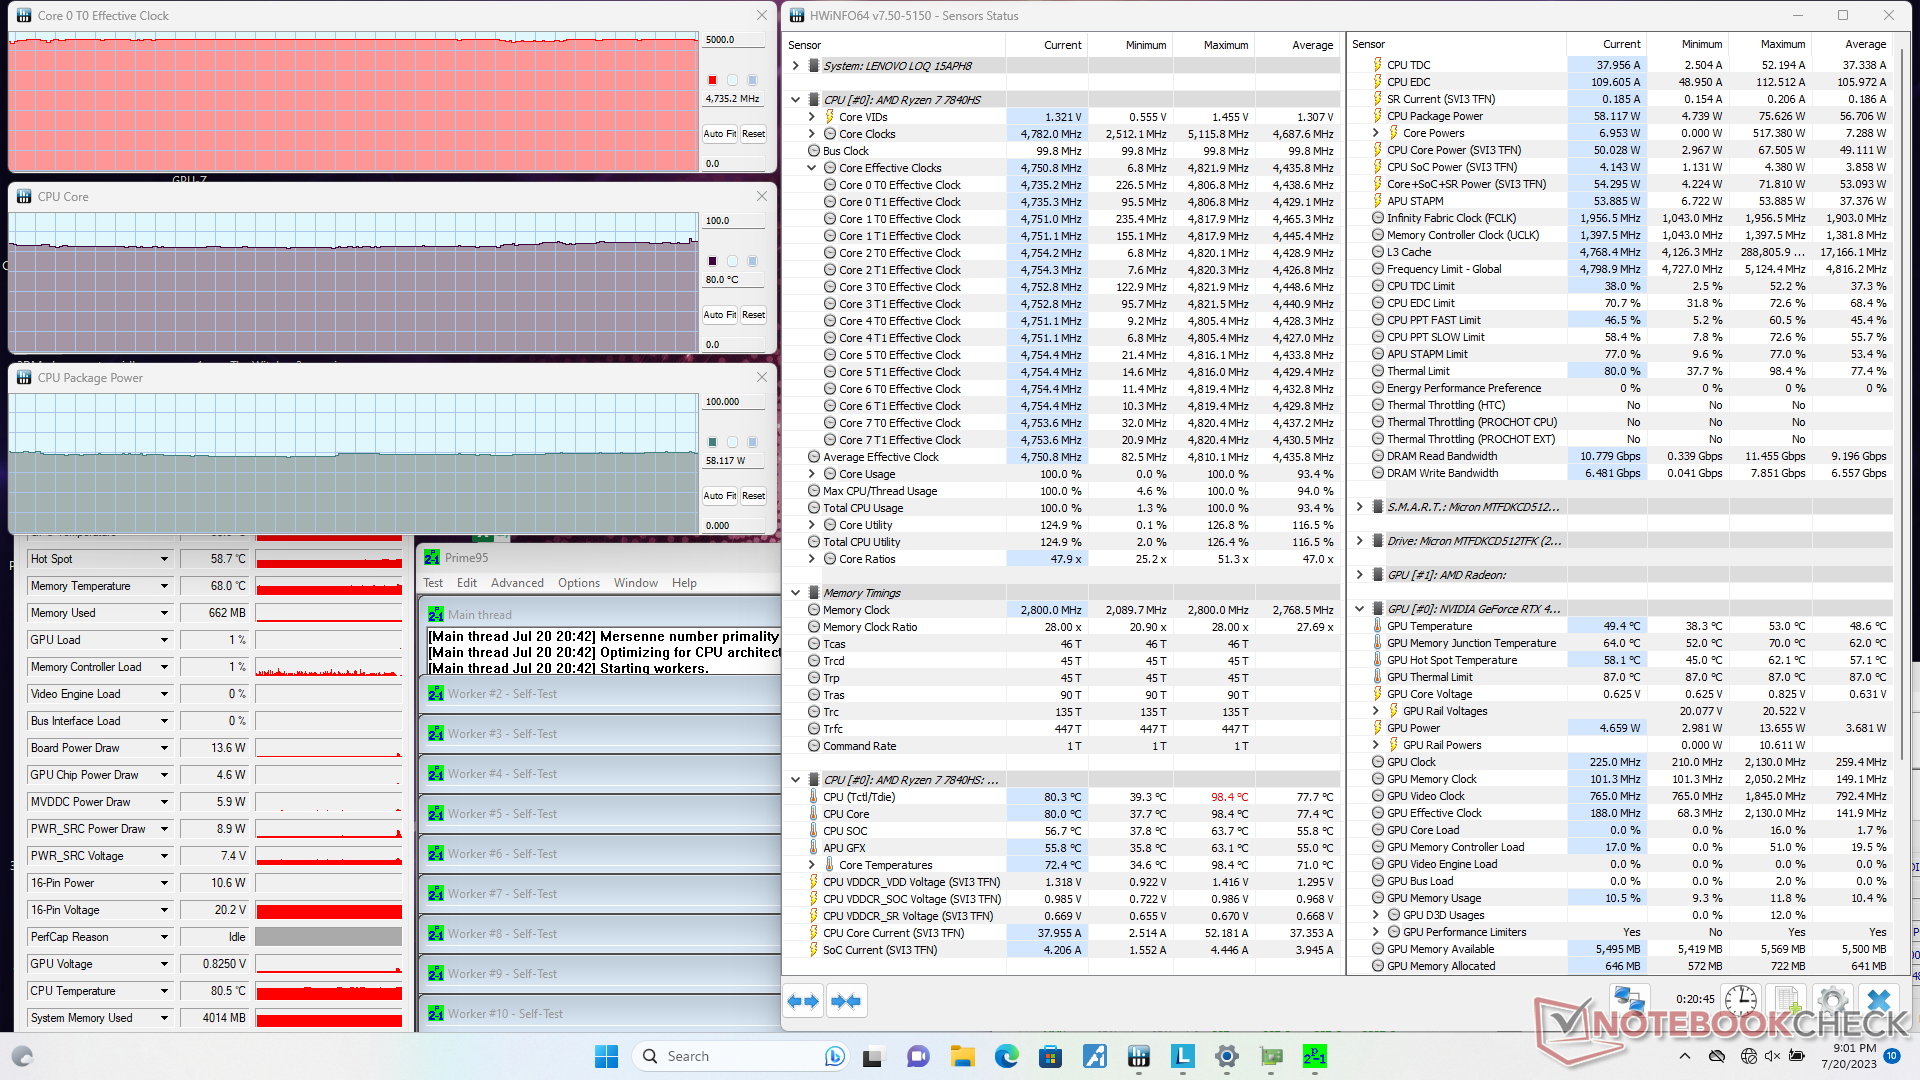Open the network remote monitoring icon in HWiNFO

[1630, 1000]
